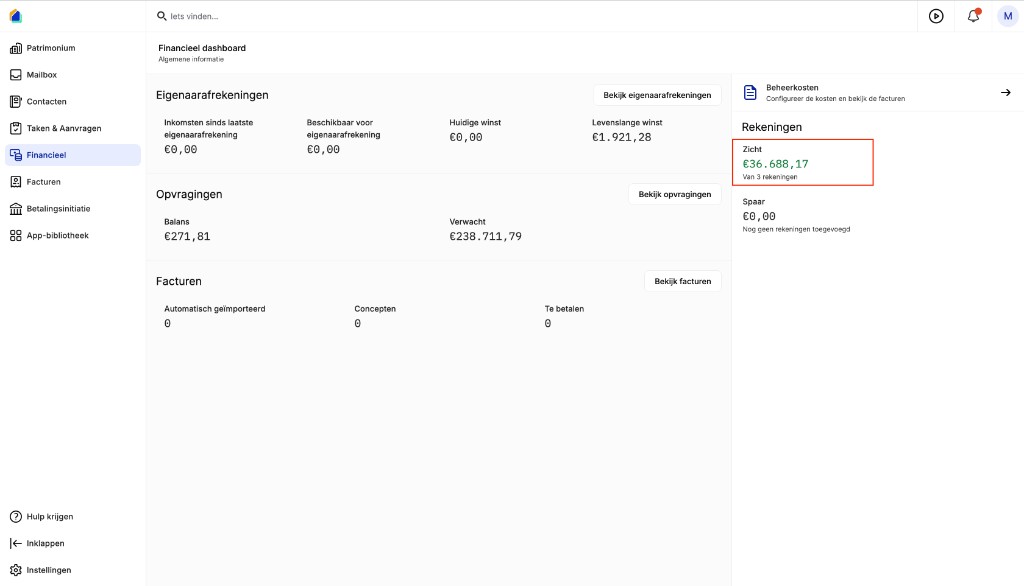Click the Verwacht value €238.711,79
This screenshot has height=586, width=1024.
pos(485,236)
